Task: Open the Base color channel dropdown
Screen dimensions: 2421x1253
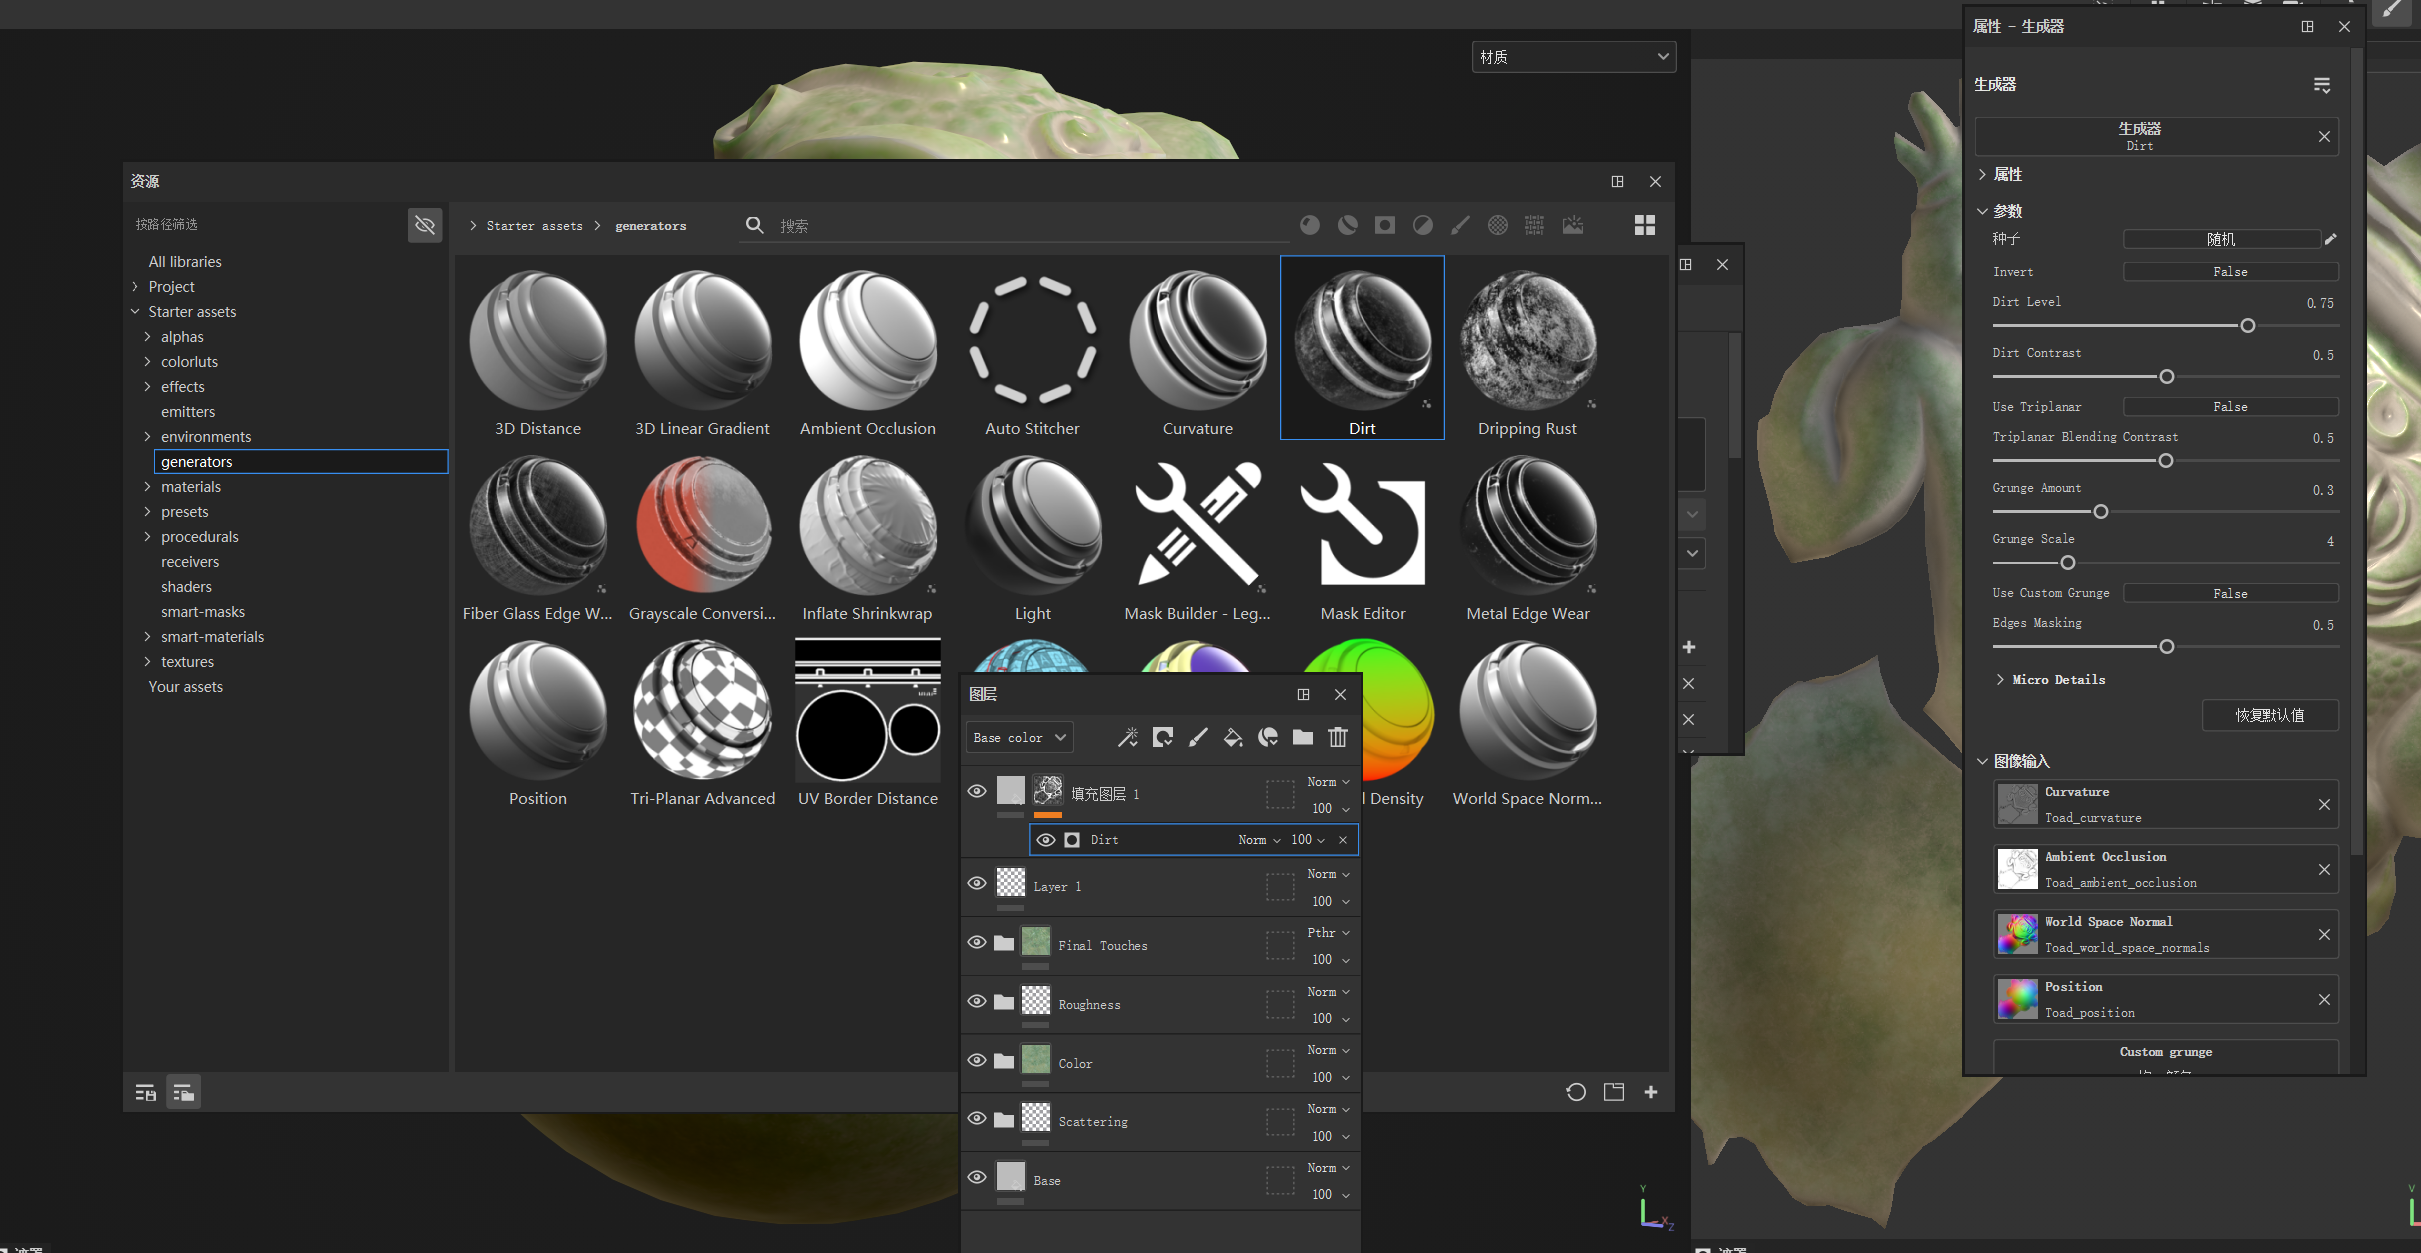Action: pos(1019,737)
